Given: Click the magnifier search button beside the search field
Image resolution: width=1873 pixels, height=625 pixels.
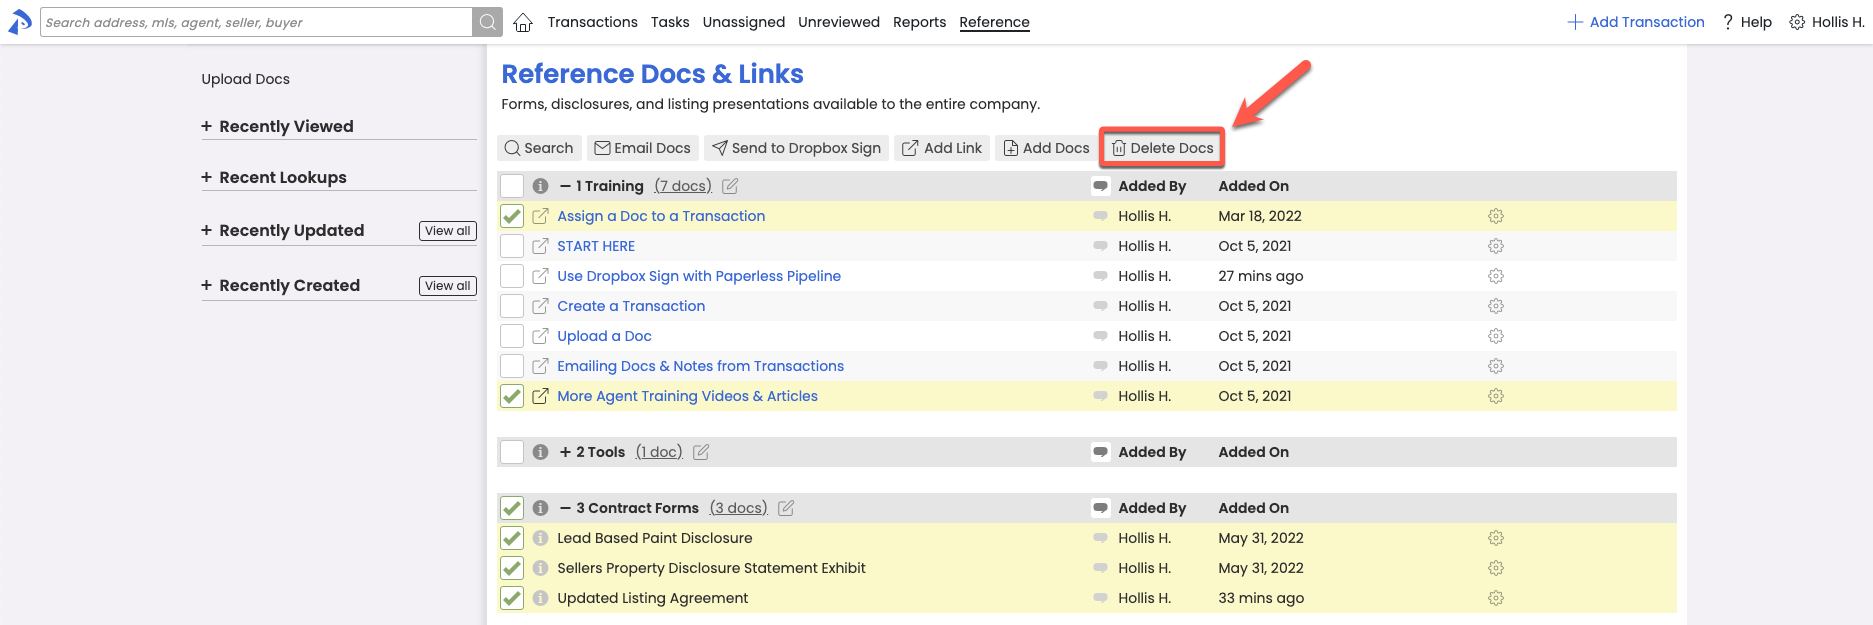Looking at the screenshot, I should coord(487,22).
